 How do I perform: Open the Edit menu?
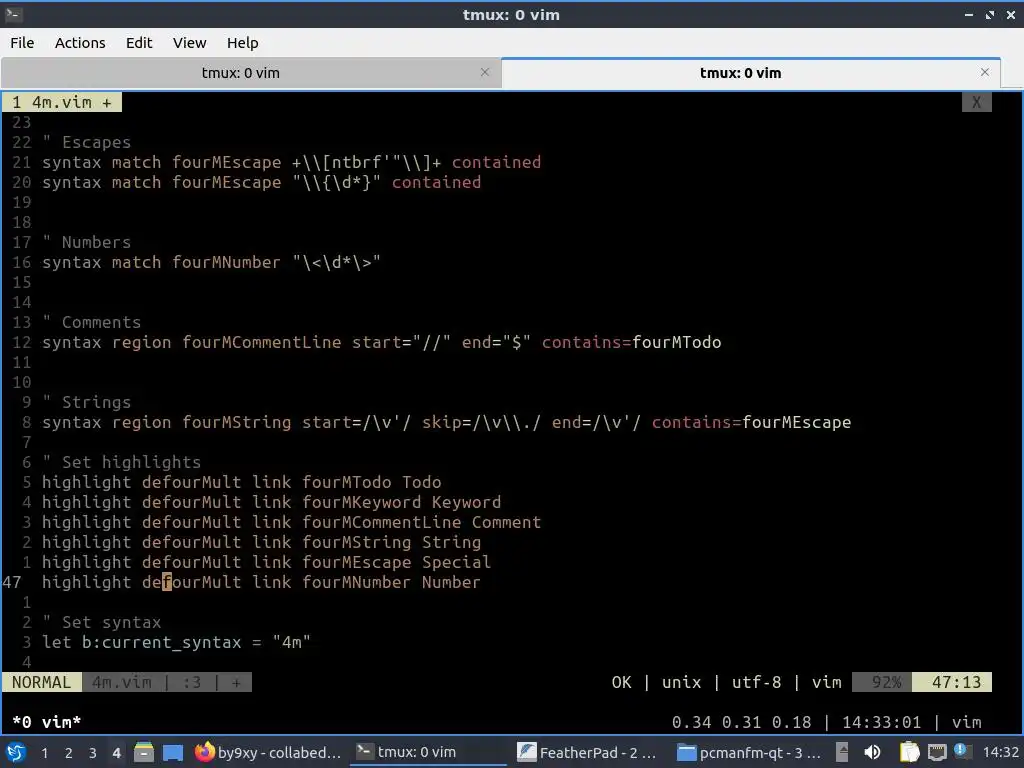[138, 42]
